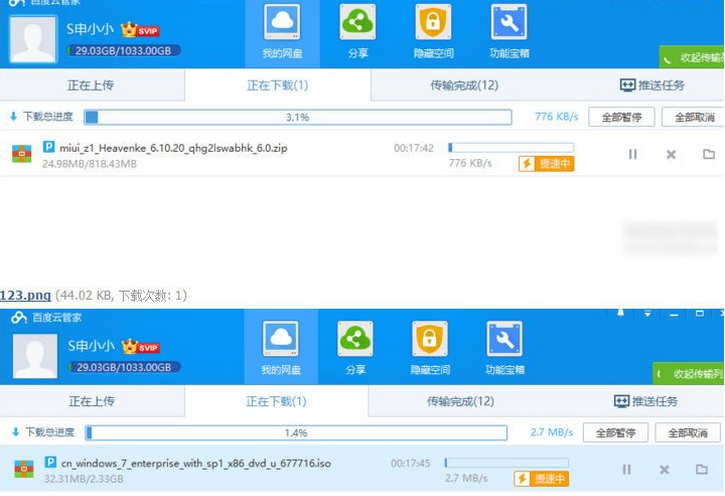725x496 pixels.
Task: Click size text 24.98MB/818.43MB
Action: [x=89, y=164]
